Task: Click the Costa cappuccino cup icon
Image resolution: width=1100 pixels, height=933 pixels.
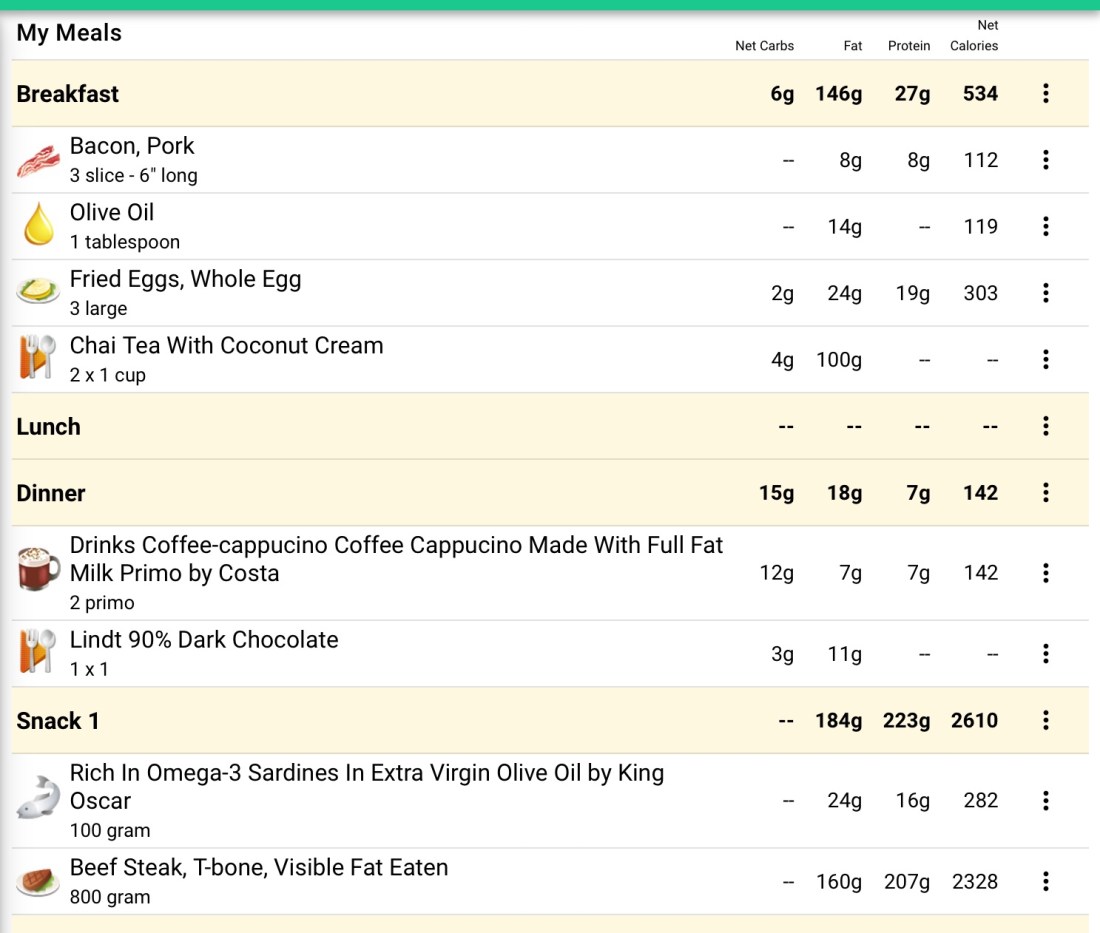Action: click(39, 570)
